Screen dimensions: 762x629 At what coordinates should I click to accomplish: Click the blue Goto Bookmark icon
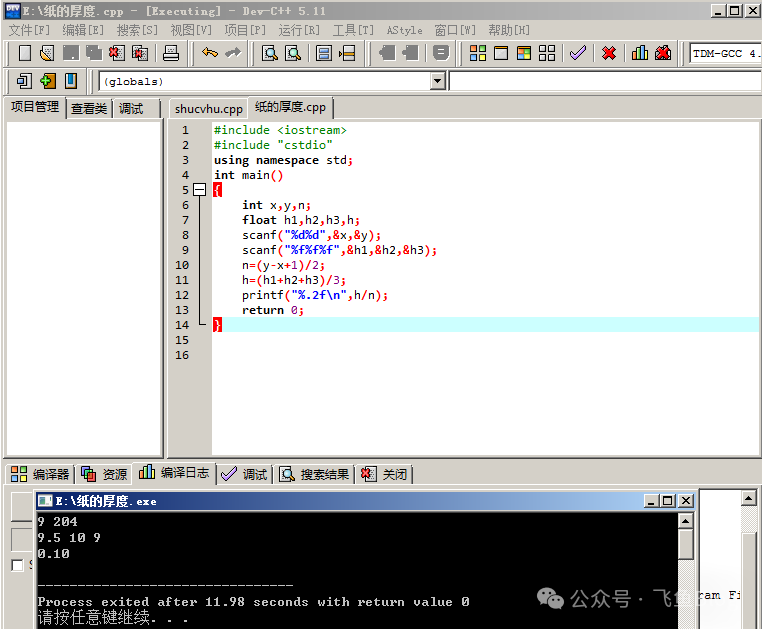pyautogui.click(x=71, y=81)
